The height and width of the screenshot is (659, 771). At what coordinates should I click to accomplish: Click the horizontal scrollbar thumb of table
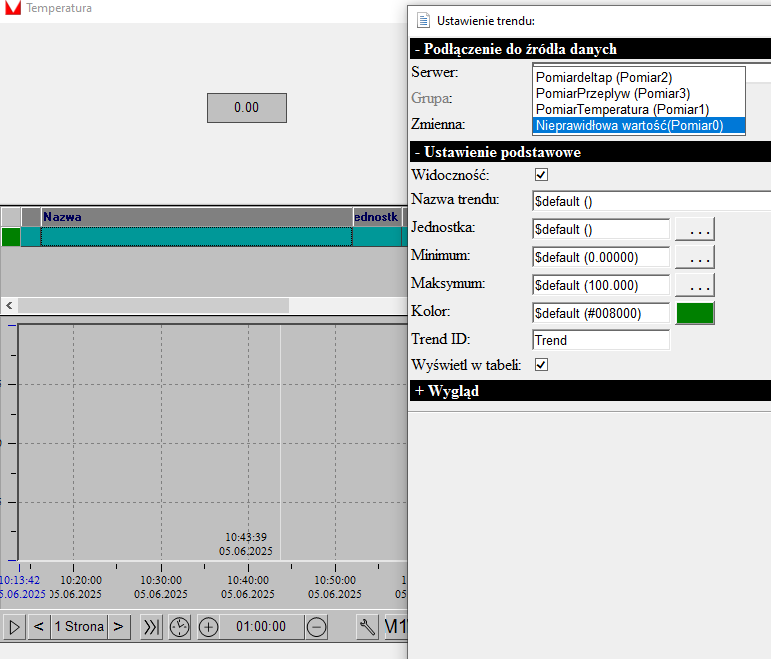point(153,305)
